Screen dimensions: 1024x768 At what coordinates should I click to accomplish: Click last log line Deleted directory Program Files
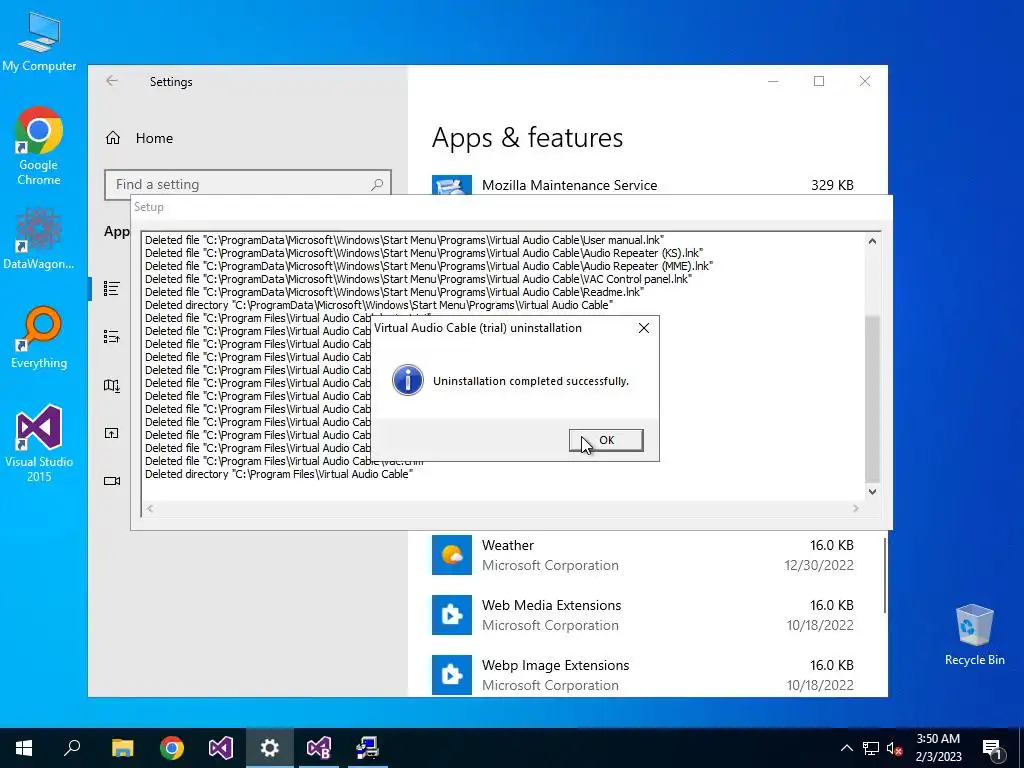(279, 474)
